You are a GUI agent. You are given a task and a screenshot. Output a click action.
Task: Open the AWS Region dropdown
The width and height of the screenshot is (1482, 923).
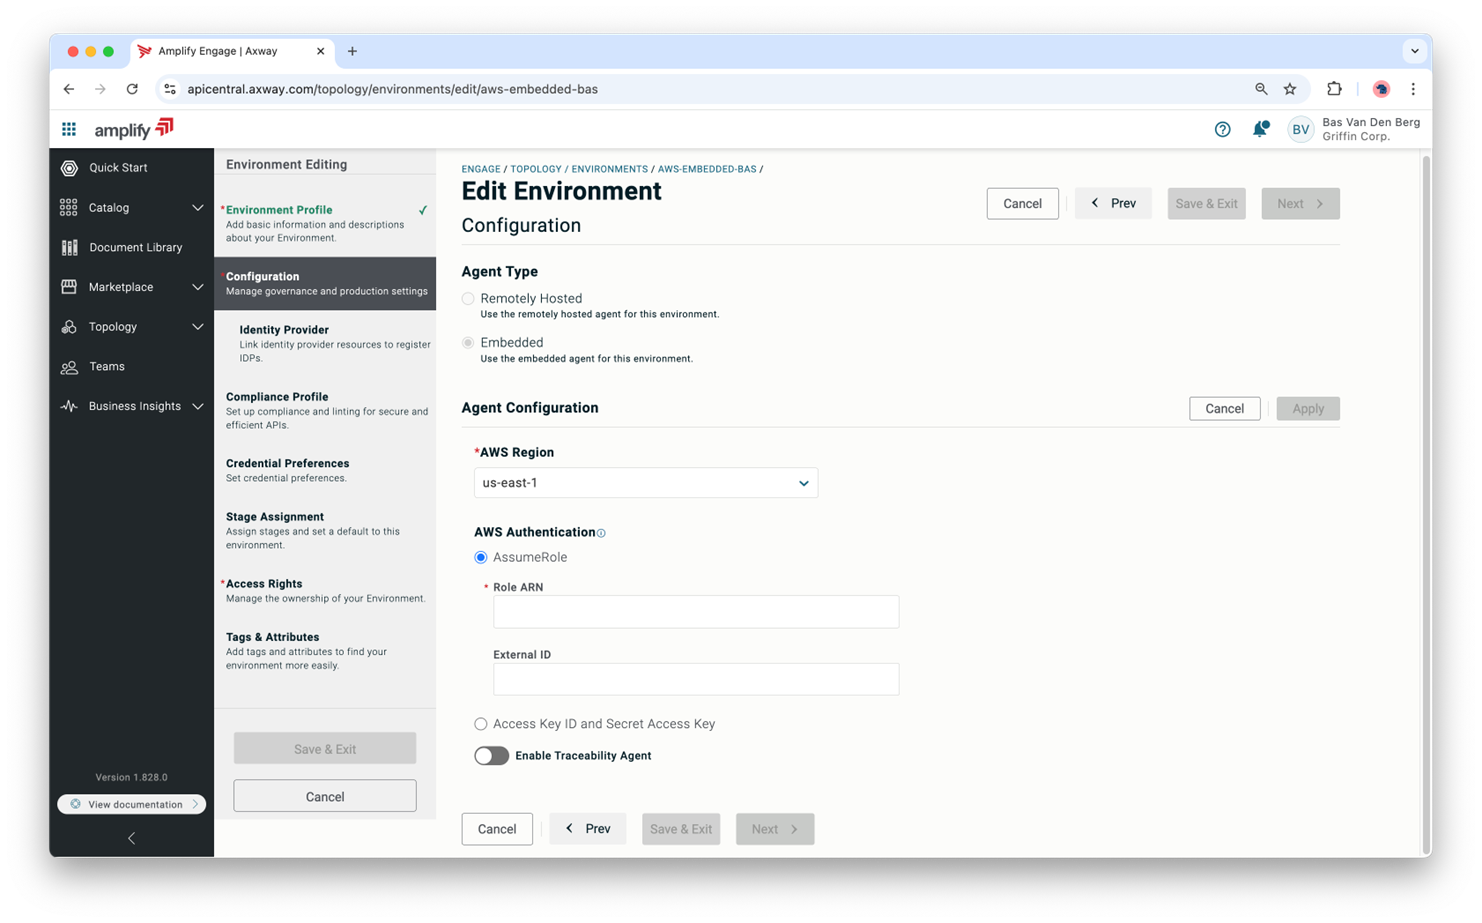coord(645,483)
